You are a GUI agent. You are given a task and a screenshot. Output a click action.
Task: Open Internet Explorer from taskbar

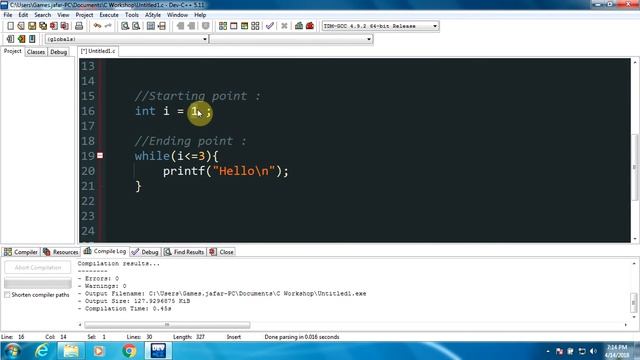click(x=42, y=351)
